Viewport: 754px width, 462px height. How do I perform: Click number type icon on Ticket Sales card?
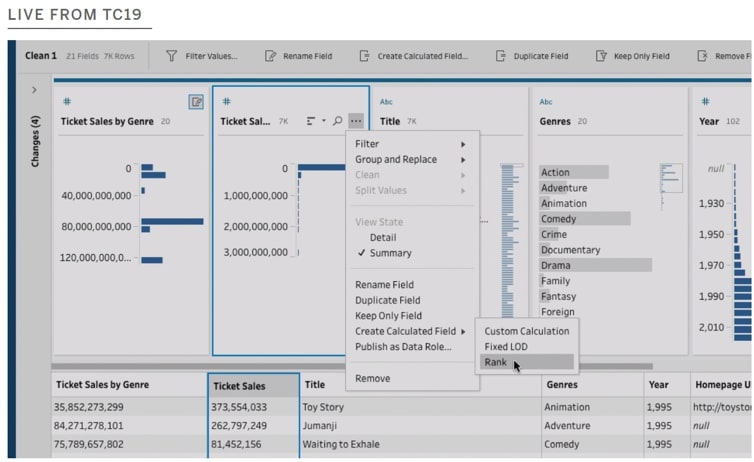tap(226, 101)
